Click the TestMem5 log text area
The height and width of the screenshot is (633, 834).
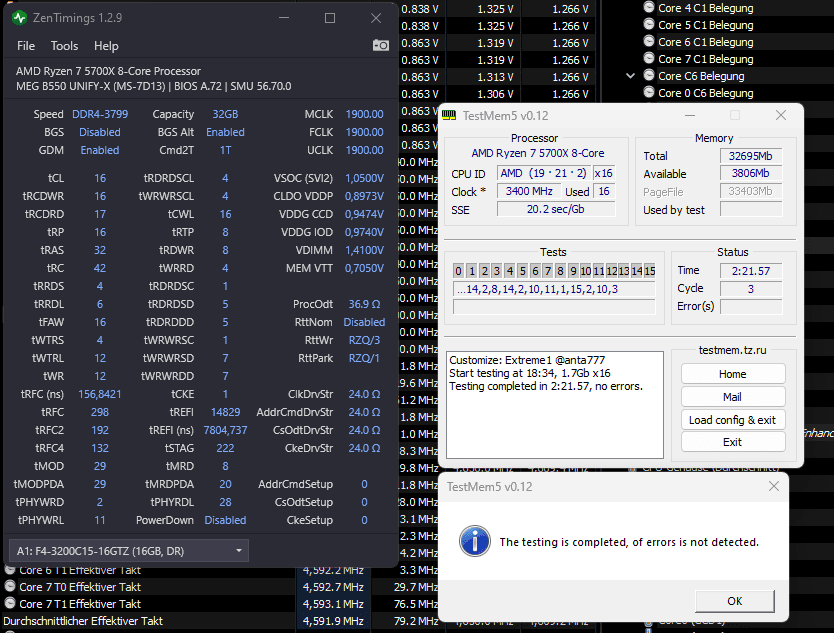click(555, 404)
